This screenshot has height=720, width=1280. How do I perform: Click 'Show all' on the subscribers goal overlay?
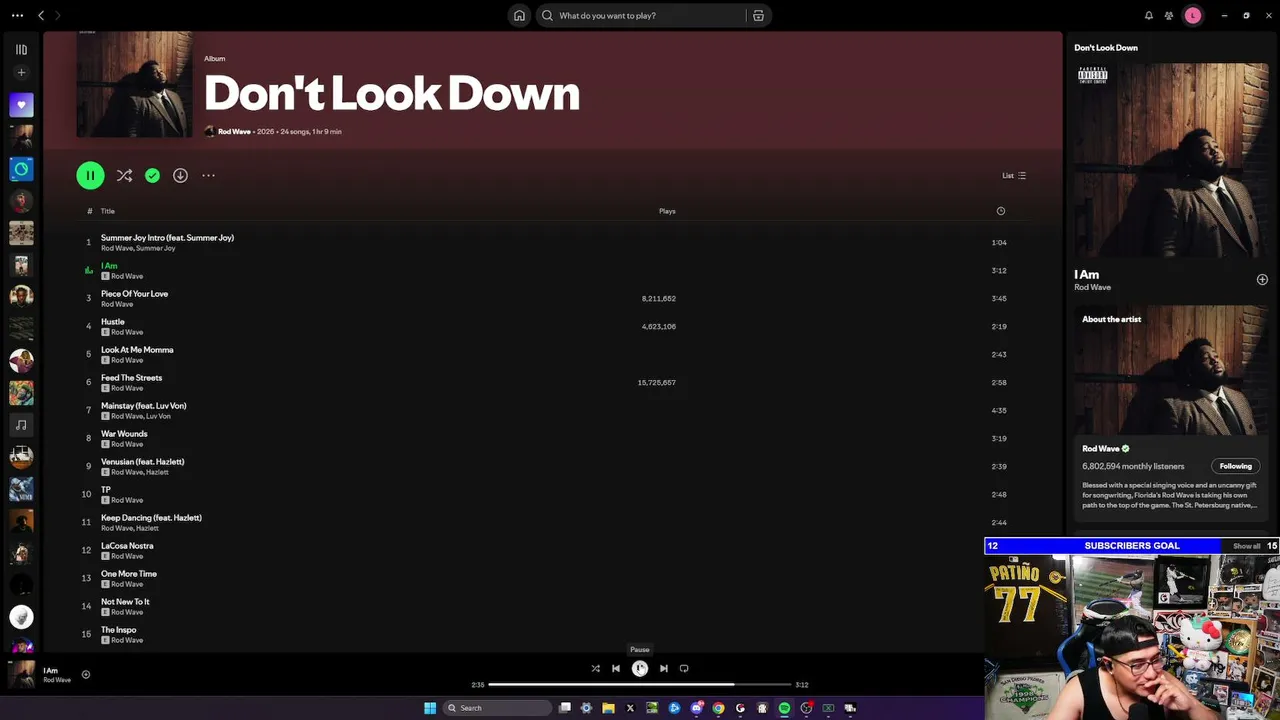pos(1246,546)
